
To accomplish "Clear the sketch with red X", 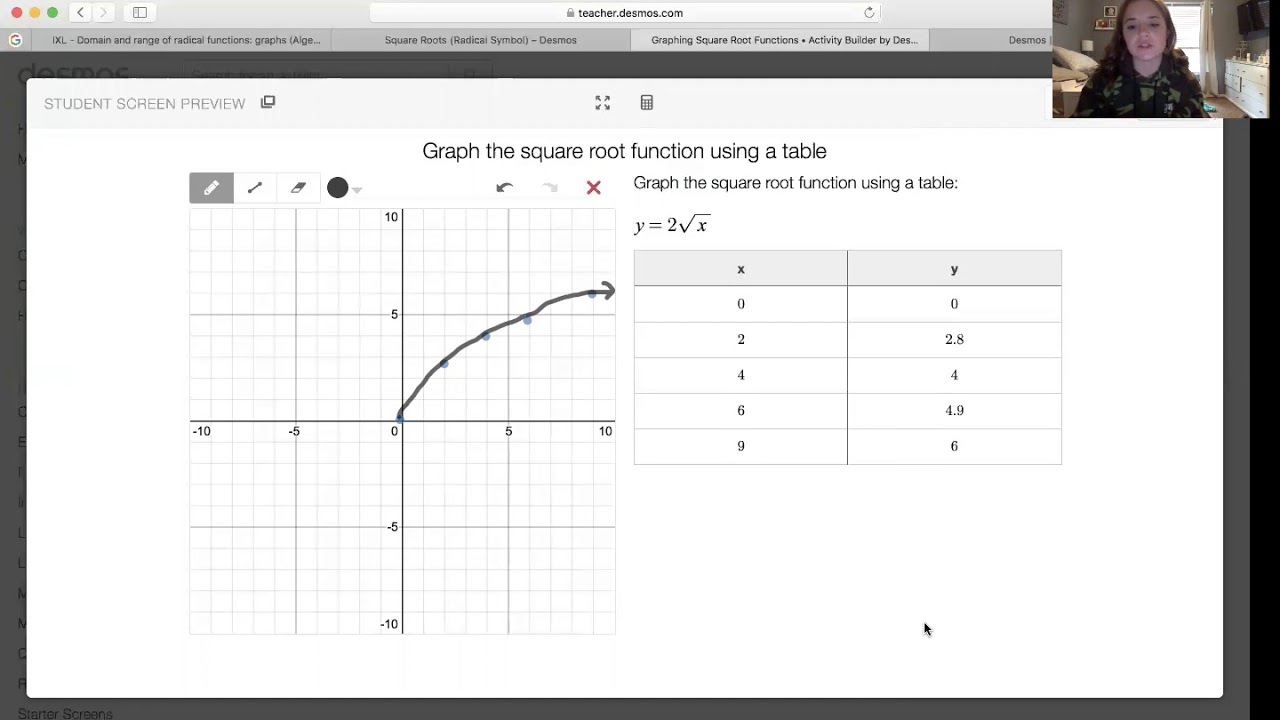I will click(594, 188).
